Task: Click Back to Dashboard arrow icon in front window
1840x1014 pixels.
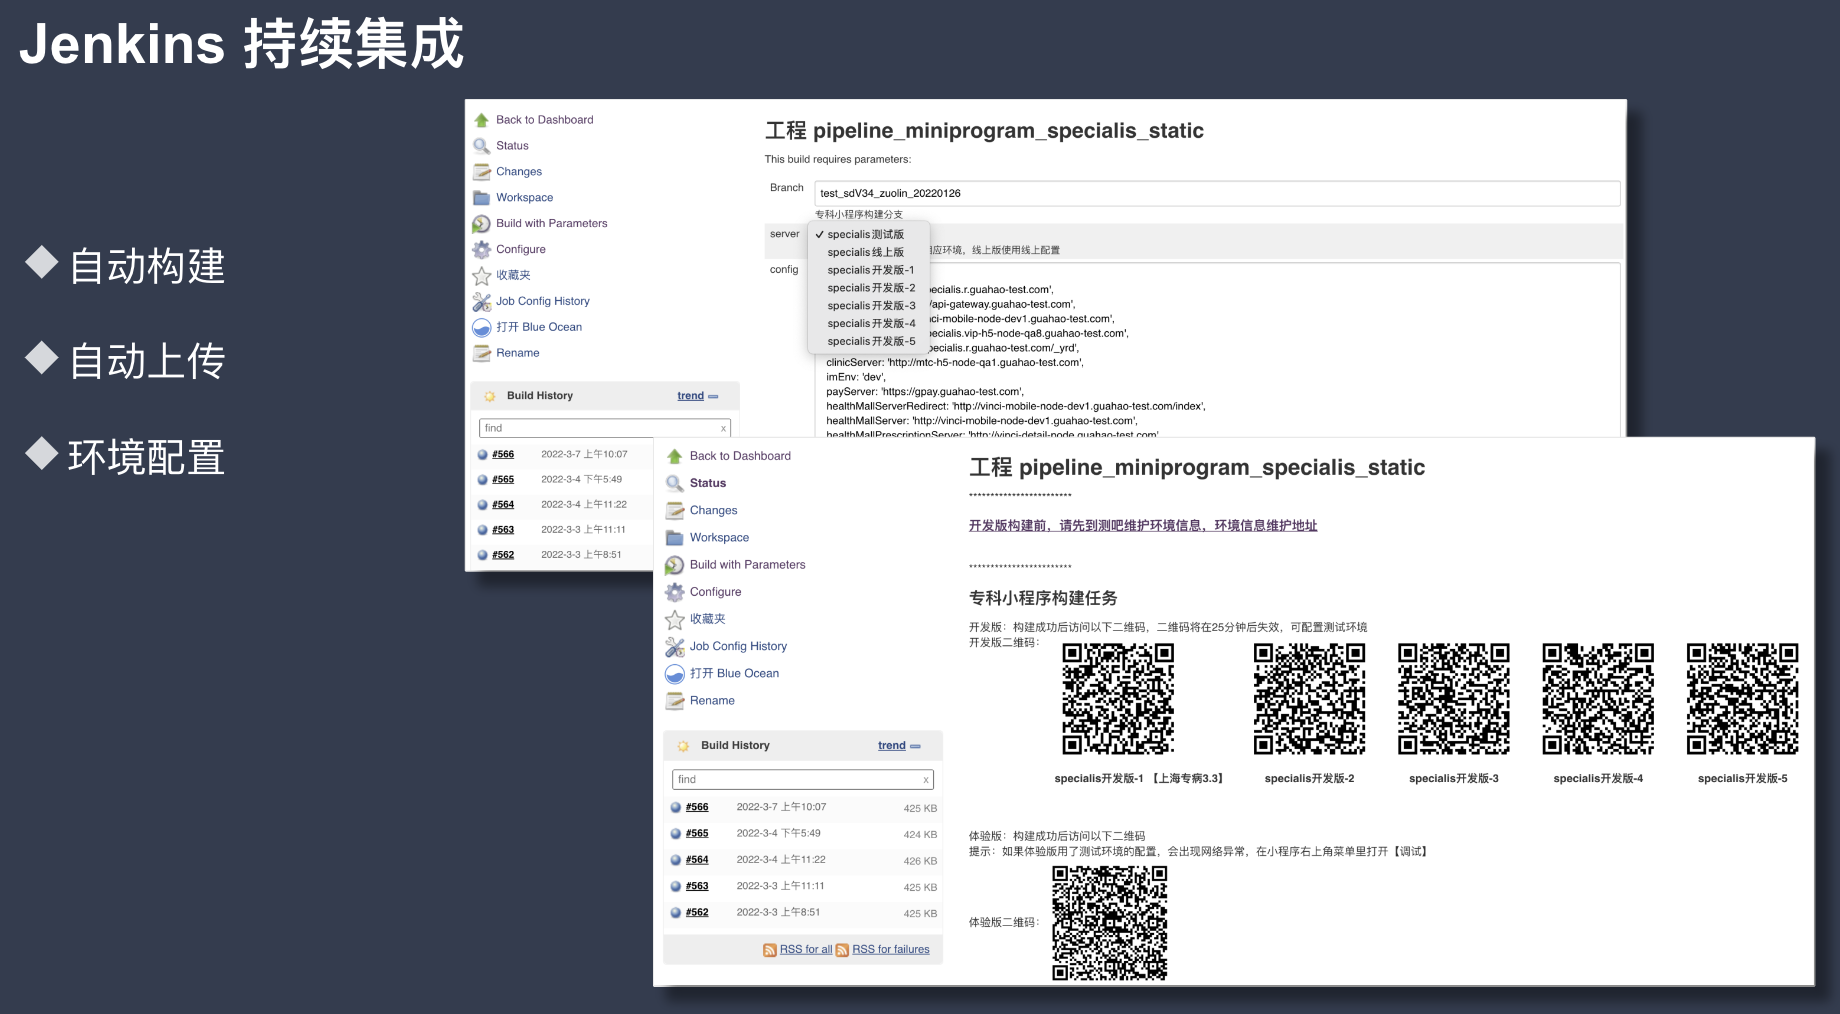Action: (675, 456)
